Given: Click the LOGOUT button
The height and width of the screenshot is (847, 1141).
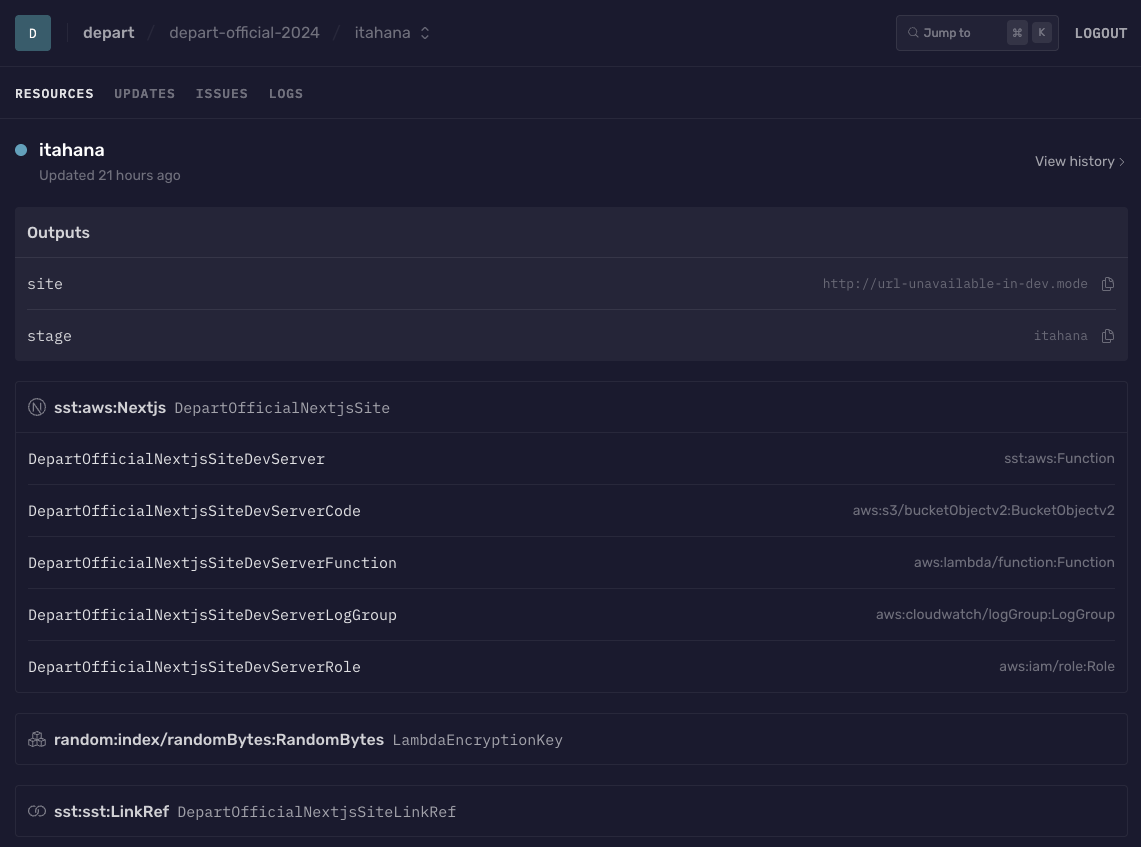Looking at the screenshot, I should click(1101, 32).
